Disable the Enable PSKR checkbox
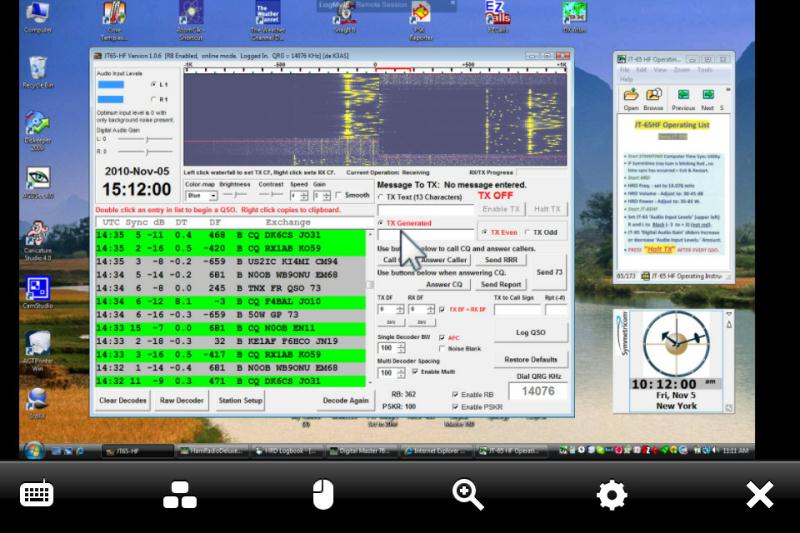This screenshot has height=533, width=800. pyautogui.click(x=456, y=407)
